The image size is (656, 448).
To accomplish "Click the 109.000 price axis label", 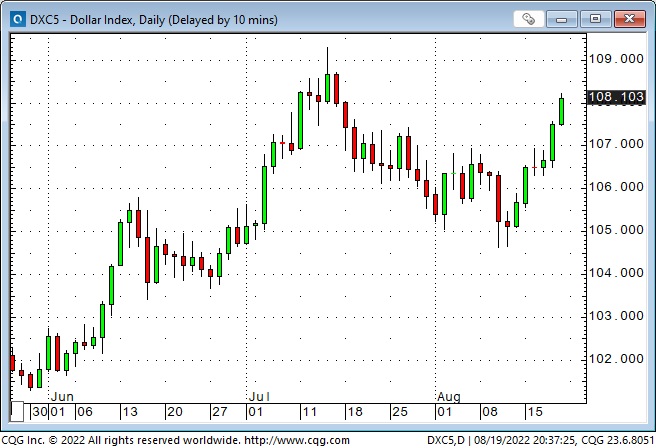I will pos(616,59).
